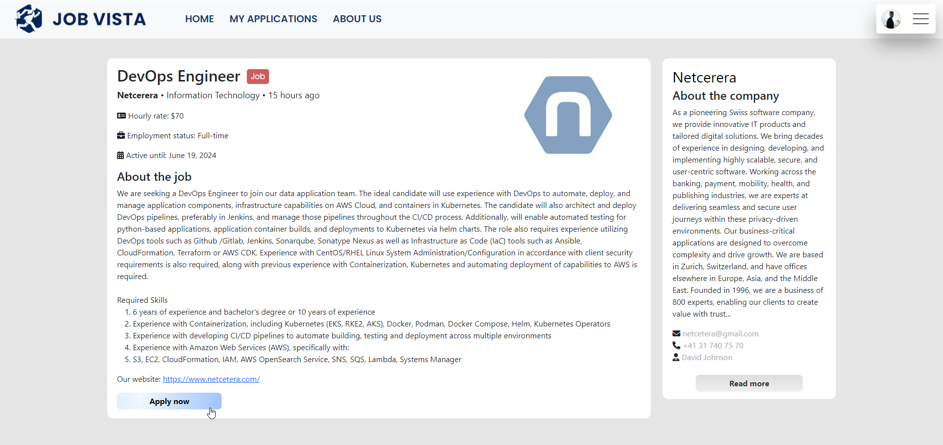943x445 pixels.
Task: Click the netcetera@gmail.com email address
Action: (x=720, y=334)
